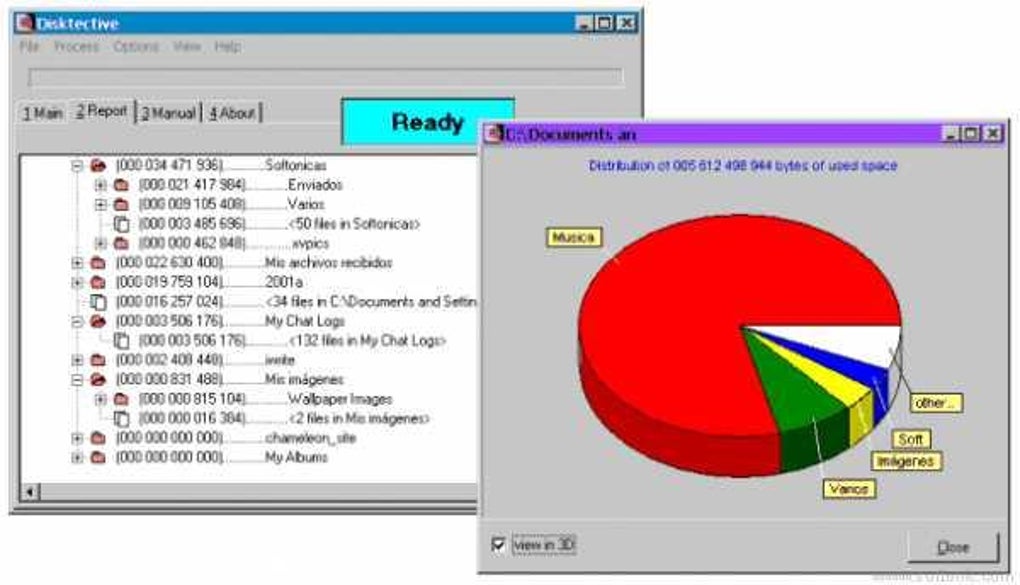Expand the xvpics tree node

point(100,243)
